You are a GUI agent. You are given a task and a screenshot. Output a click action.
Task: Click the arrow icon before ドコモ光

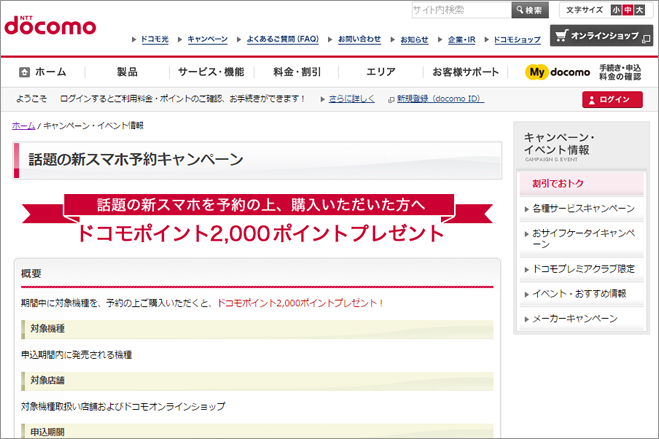pos(134,39)
